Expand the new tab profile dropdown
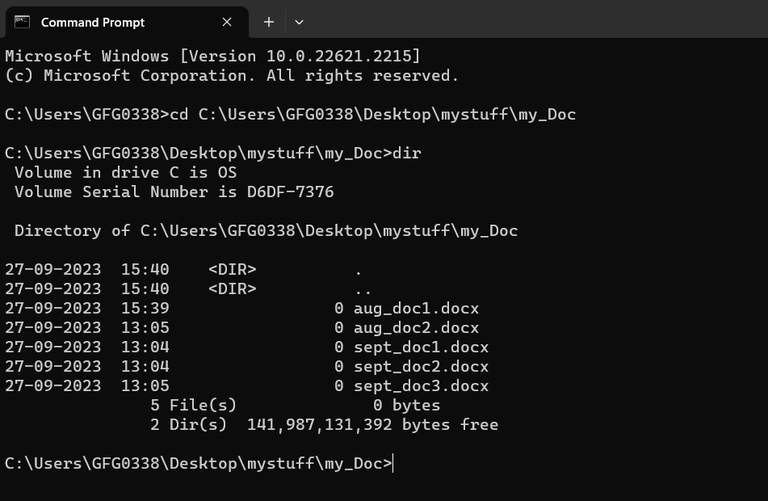 coord(299,21)
